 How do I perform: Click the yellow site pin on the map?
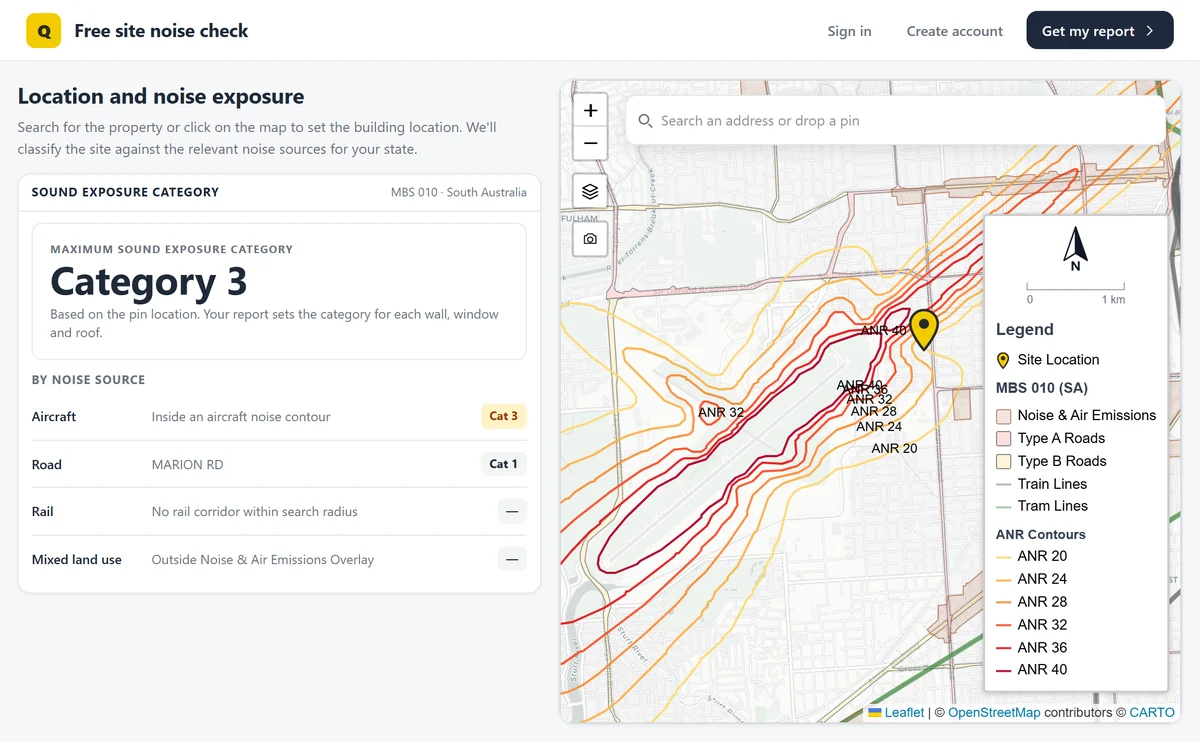point(924,329)
